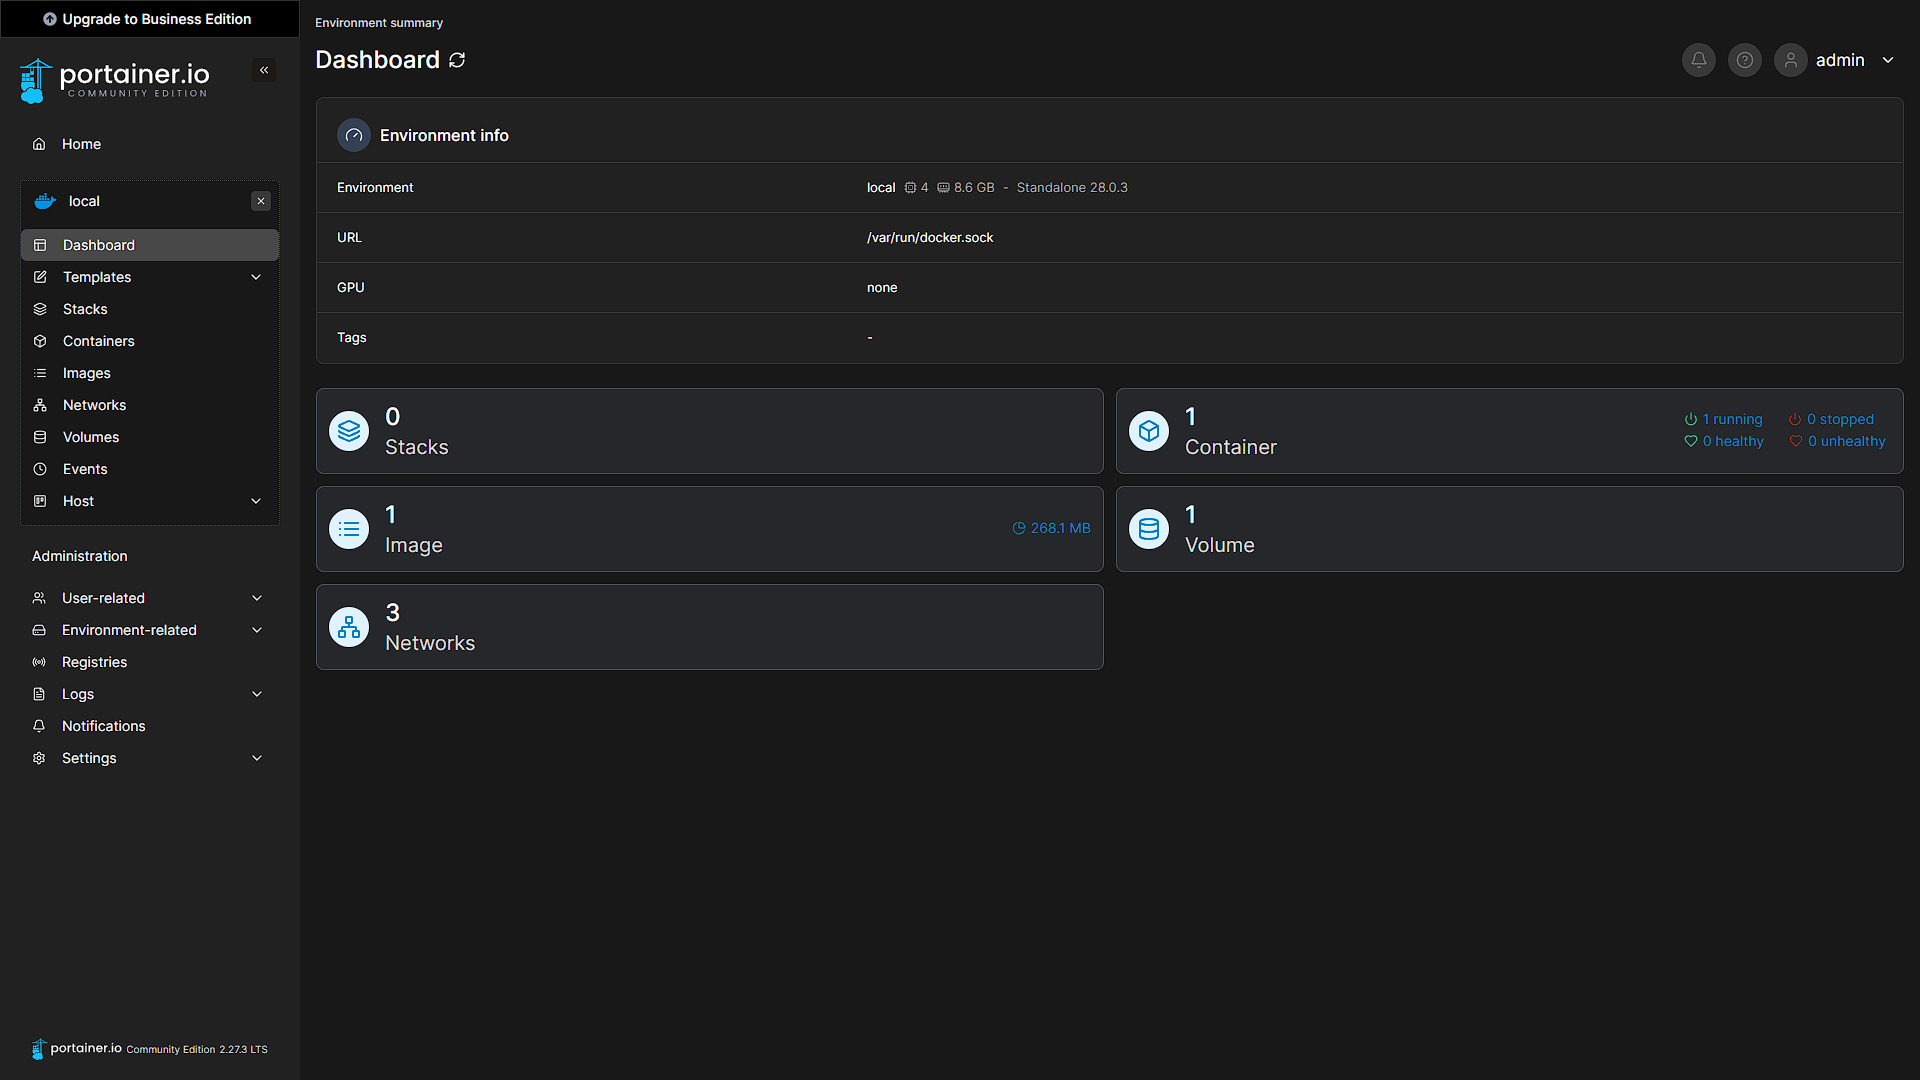Click the Registries radio icon
This screenshot has height=1080, width=1920.
39,662
